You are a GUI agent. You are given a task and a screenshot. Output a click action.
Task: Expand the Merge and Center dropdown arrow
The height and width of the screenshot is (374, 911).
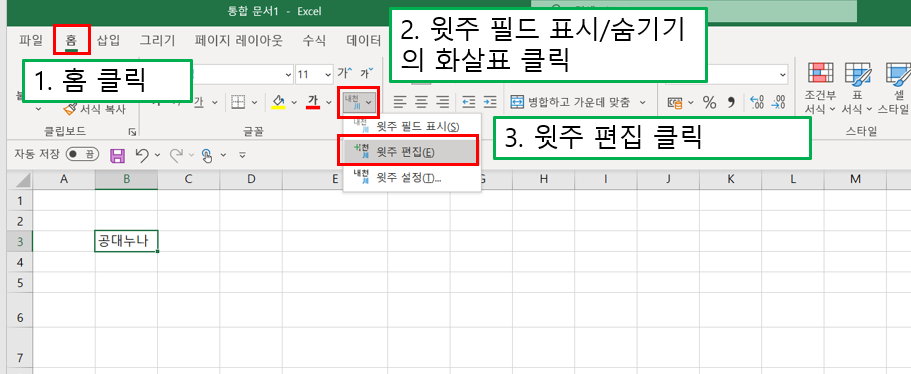[643, 103]
